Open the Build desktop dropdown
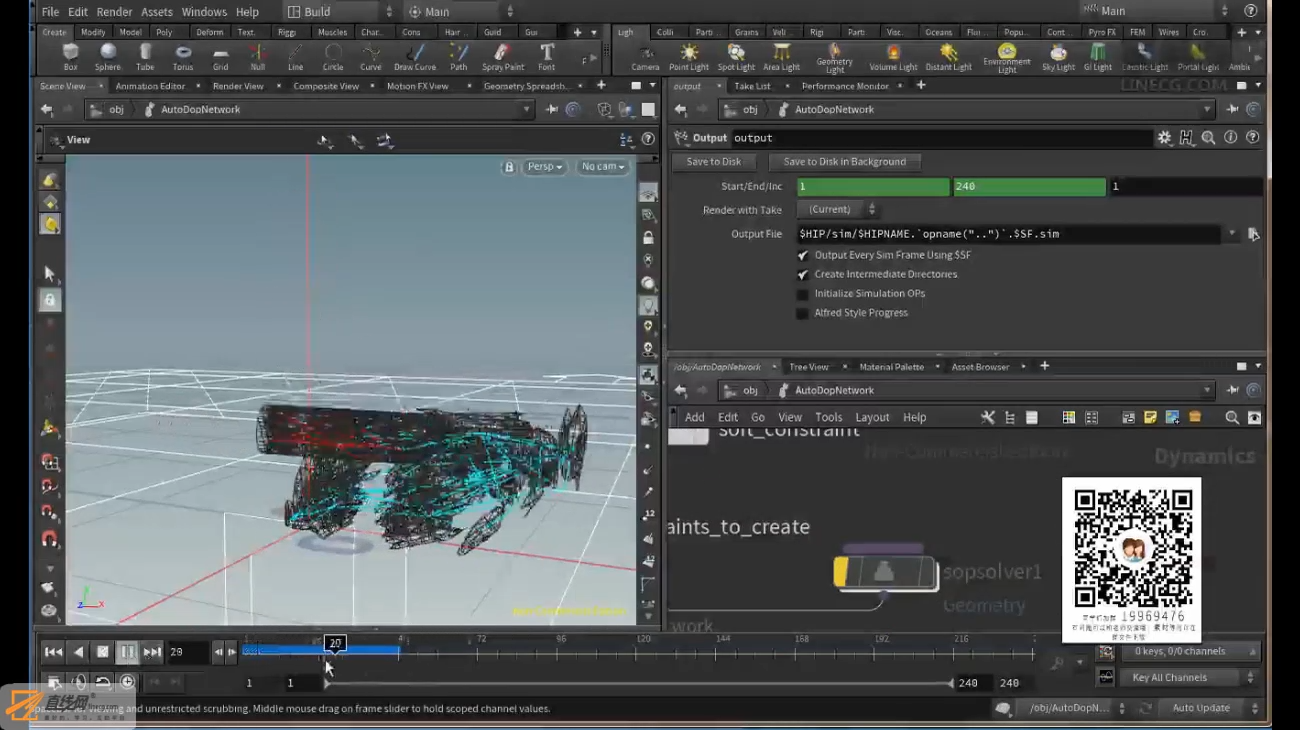1300x730 pixels. [338, 12]
